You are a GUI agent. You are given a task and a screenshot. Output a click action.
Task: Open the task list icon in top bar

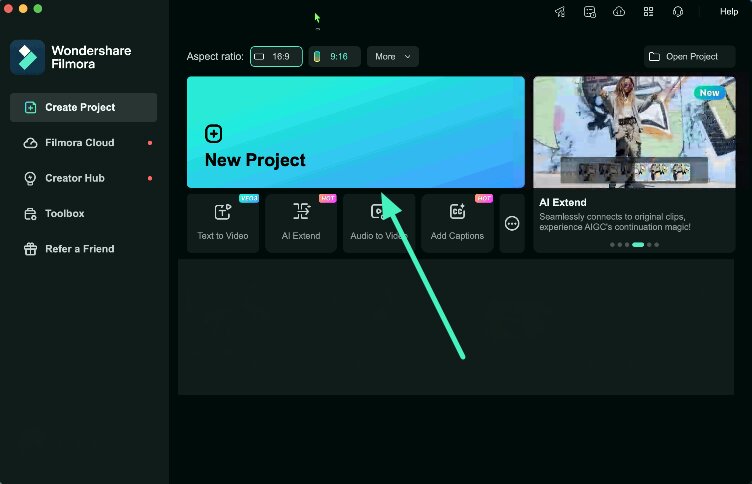point(589,12)
